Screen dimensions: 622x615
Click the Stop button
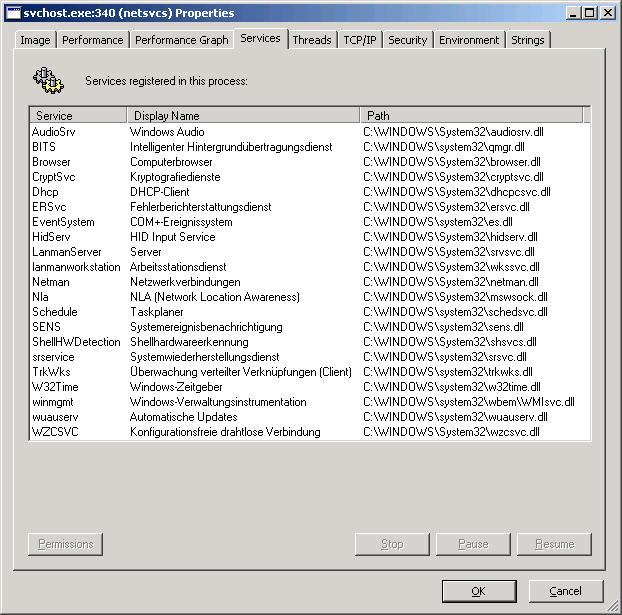(x=392, y=544)
